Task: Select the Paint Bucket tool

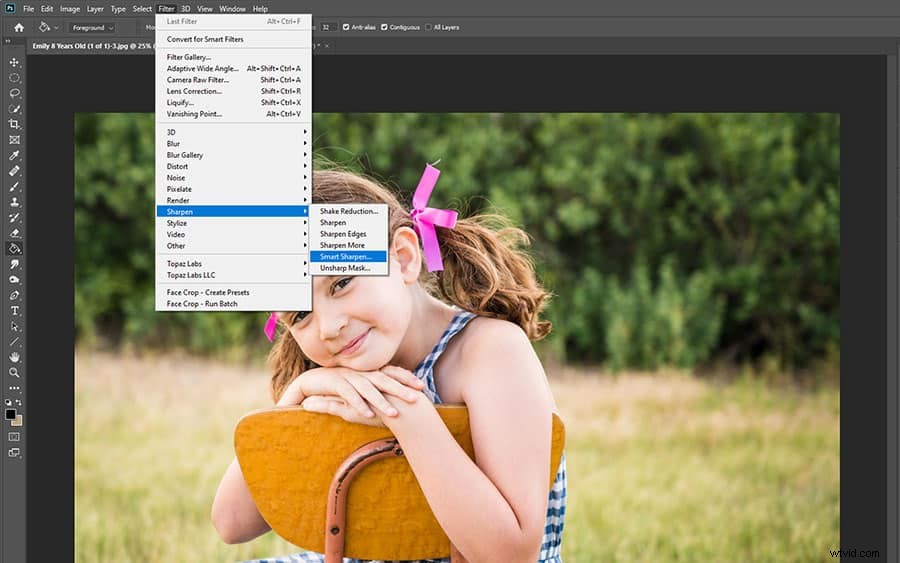Action: point(14,249)
